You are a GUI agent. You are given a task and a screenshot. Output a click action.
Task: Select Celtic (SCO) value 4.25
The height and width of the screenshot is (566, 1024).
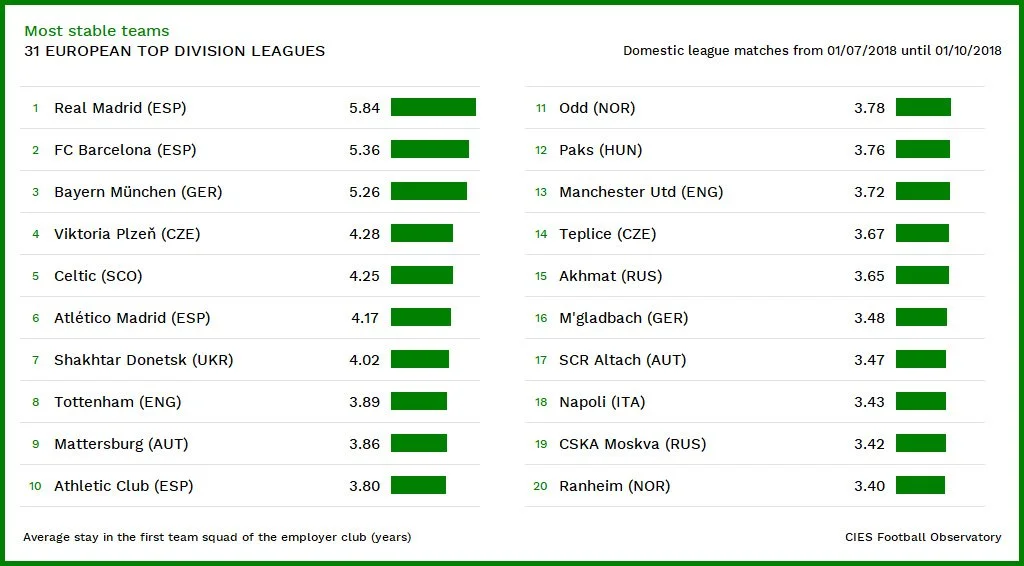pos(364,276)
